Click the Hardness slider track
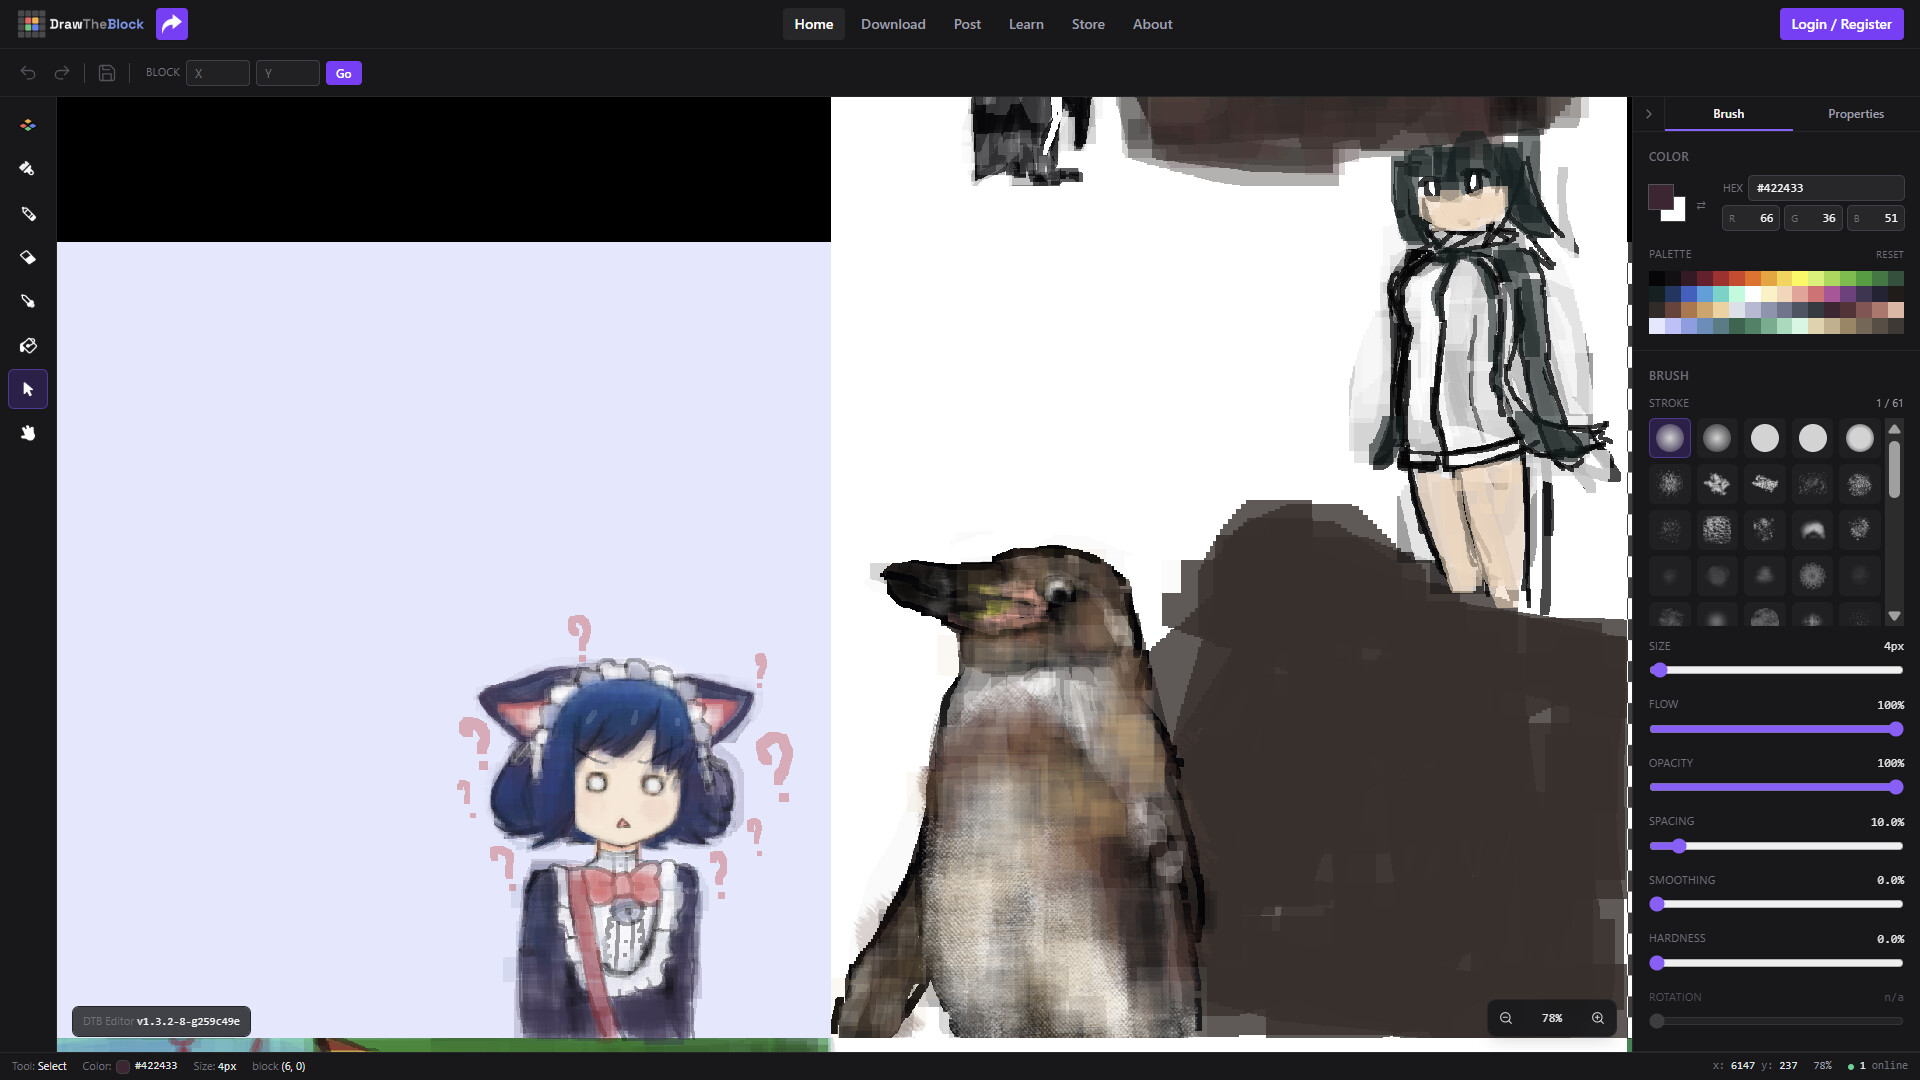Image resolution: width=1920 pixels, height=1080 pixels. [x=1776, y=963]
